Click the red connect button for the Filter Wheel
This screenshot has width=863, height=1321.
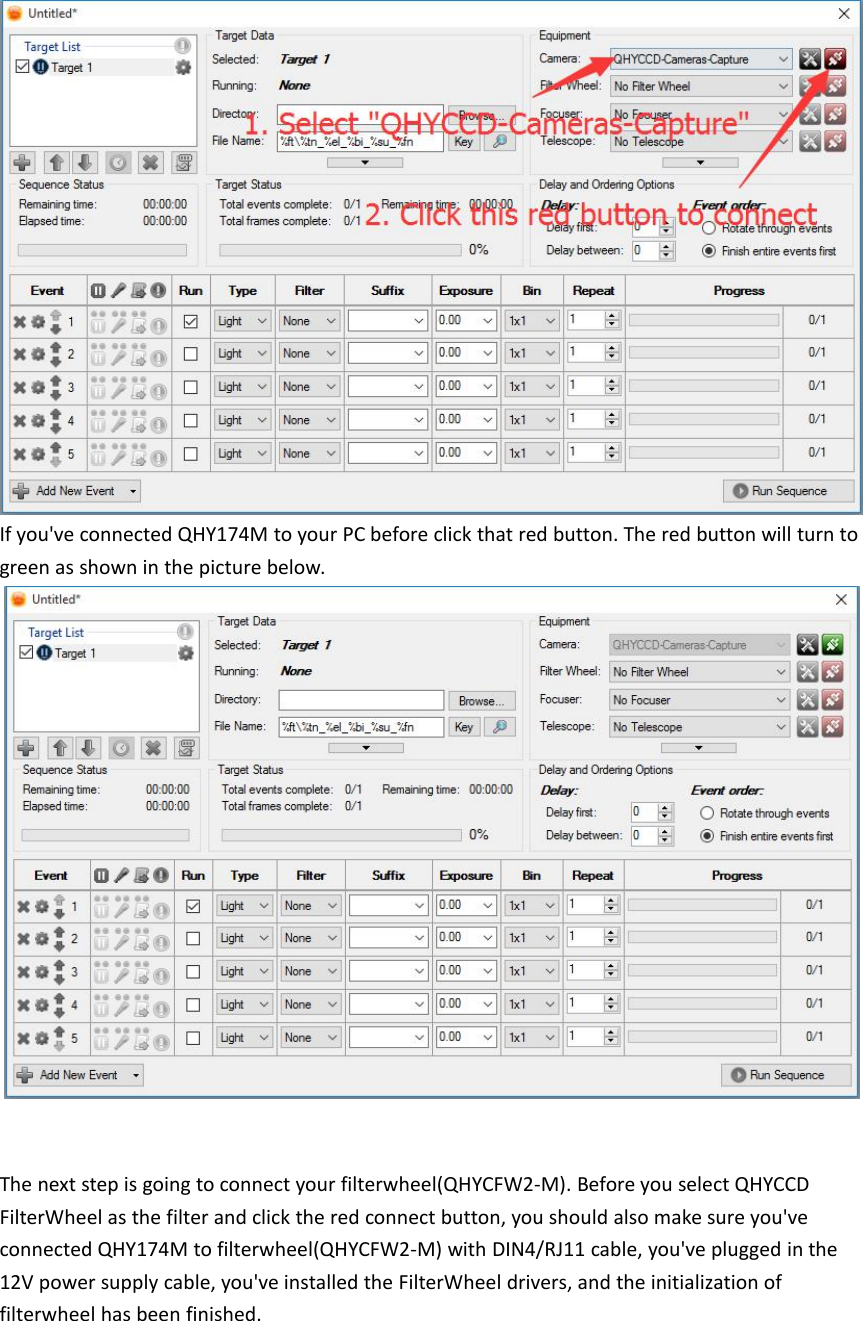point(835,86)
